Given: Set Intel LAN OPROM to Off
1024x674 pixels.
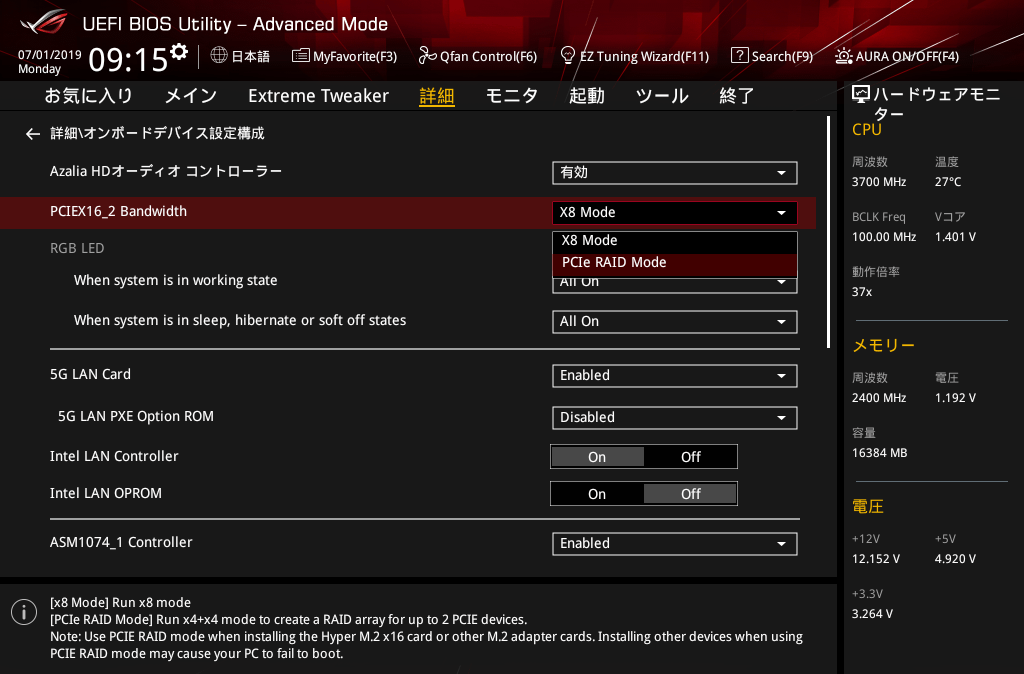Looking at the screenshot, I should coord(690,494).
